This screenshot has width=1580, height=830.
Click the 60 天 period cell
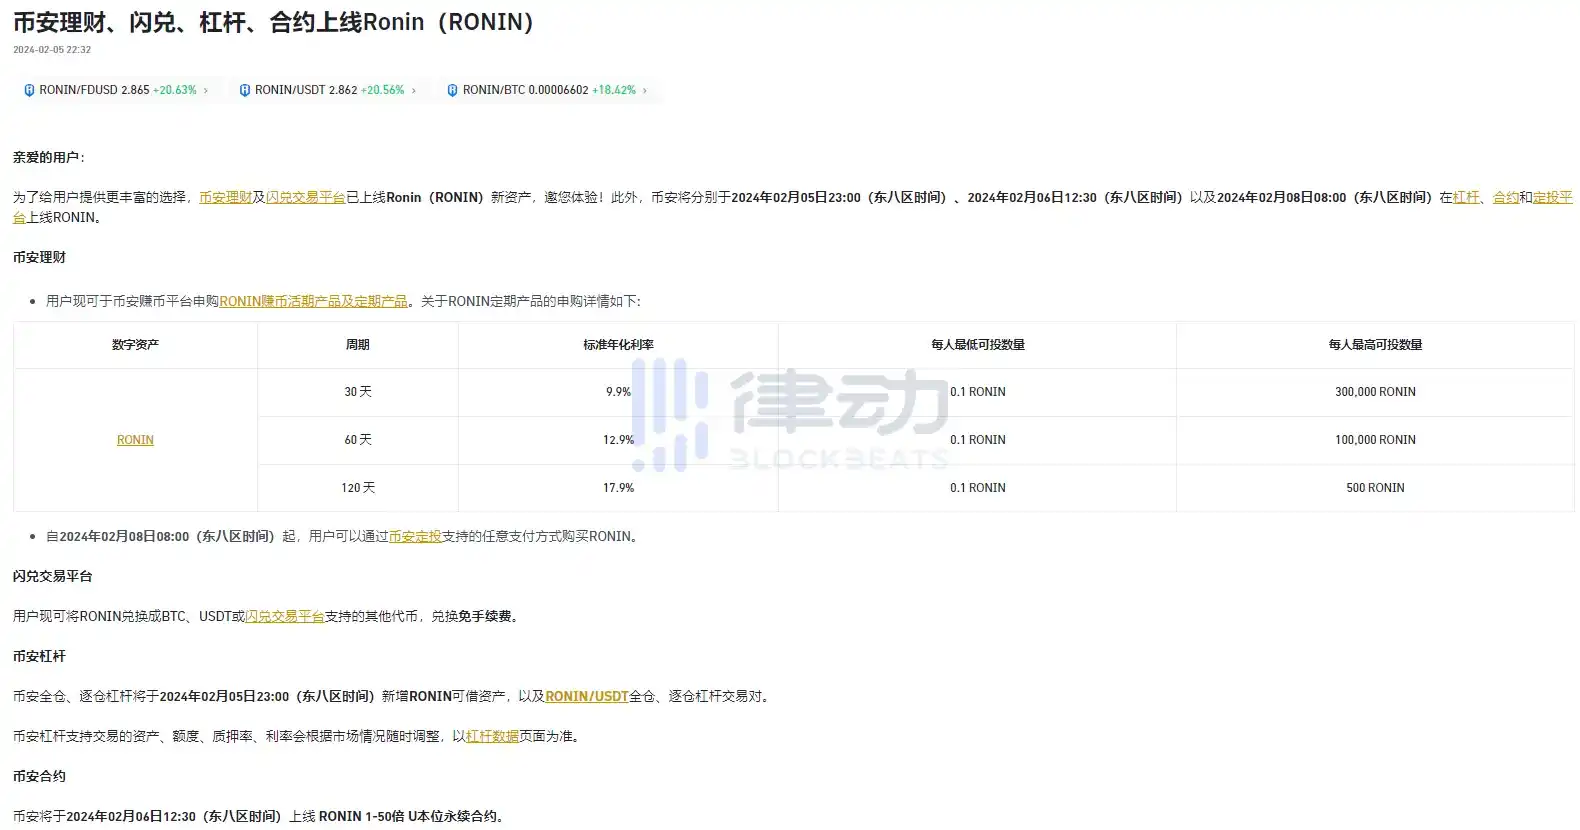[x=358, y=440]
